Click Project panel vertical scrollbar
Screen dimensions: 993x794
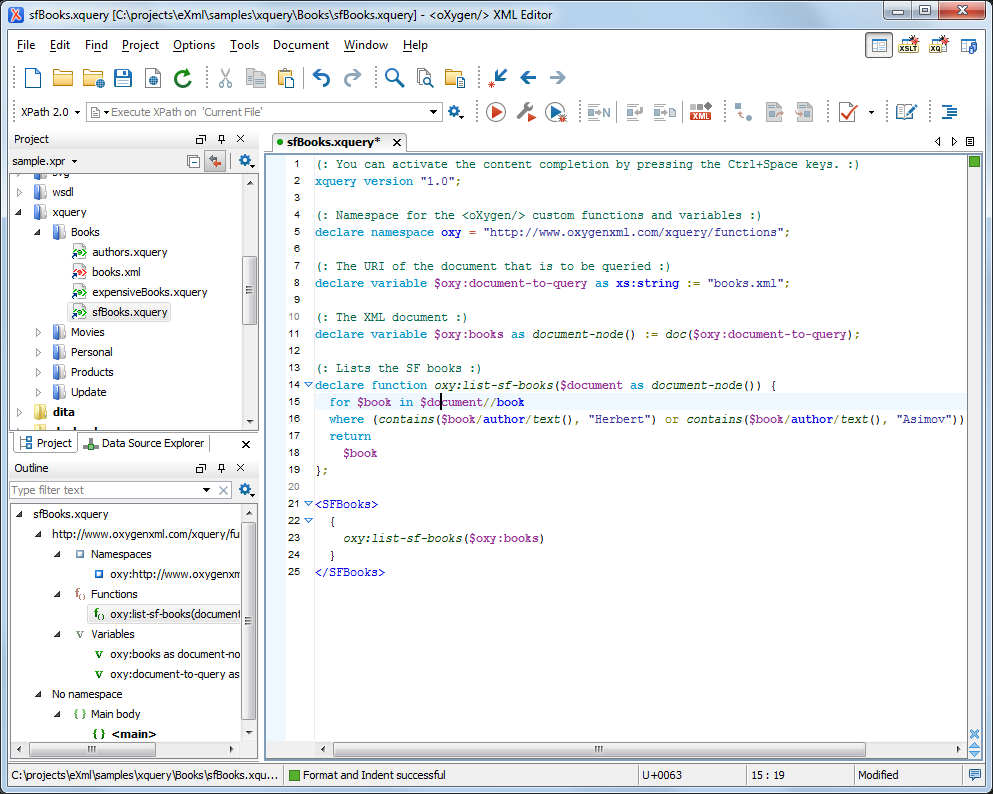250,290
